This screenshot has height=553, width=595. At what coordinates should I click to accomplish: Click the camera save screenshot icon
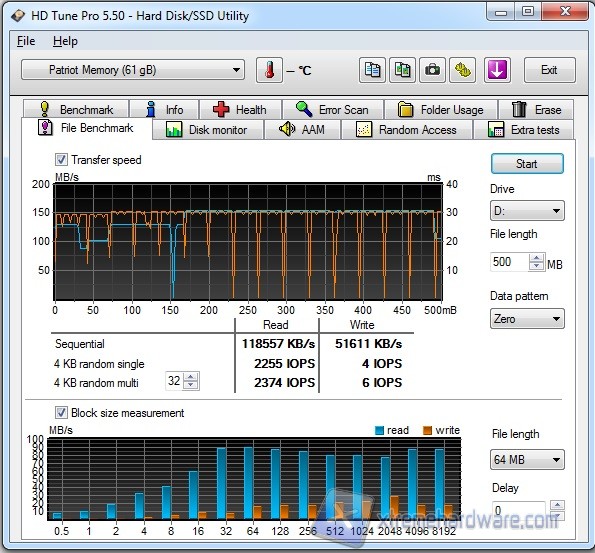(x=433, y=70)
